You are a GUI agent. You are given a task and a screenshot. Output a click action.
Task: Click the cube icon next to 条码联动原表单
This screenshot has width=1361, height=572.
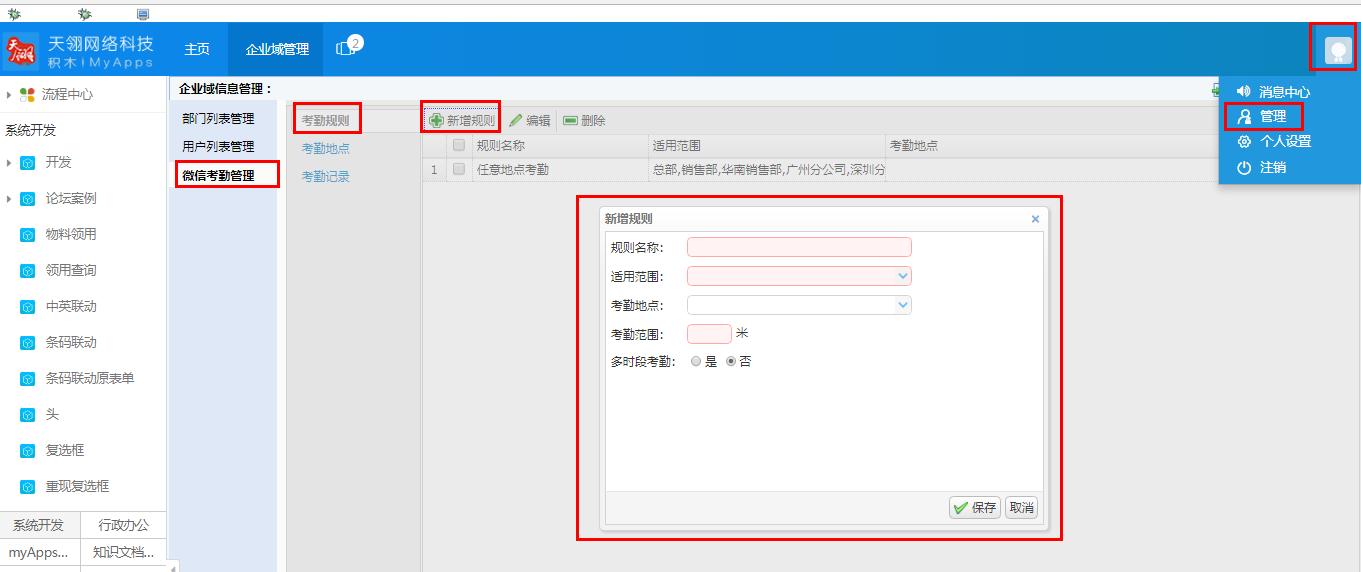click(28, 379)
